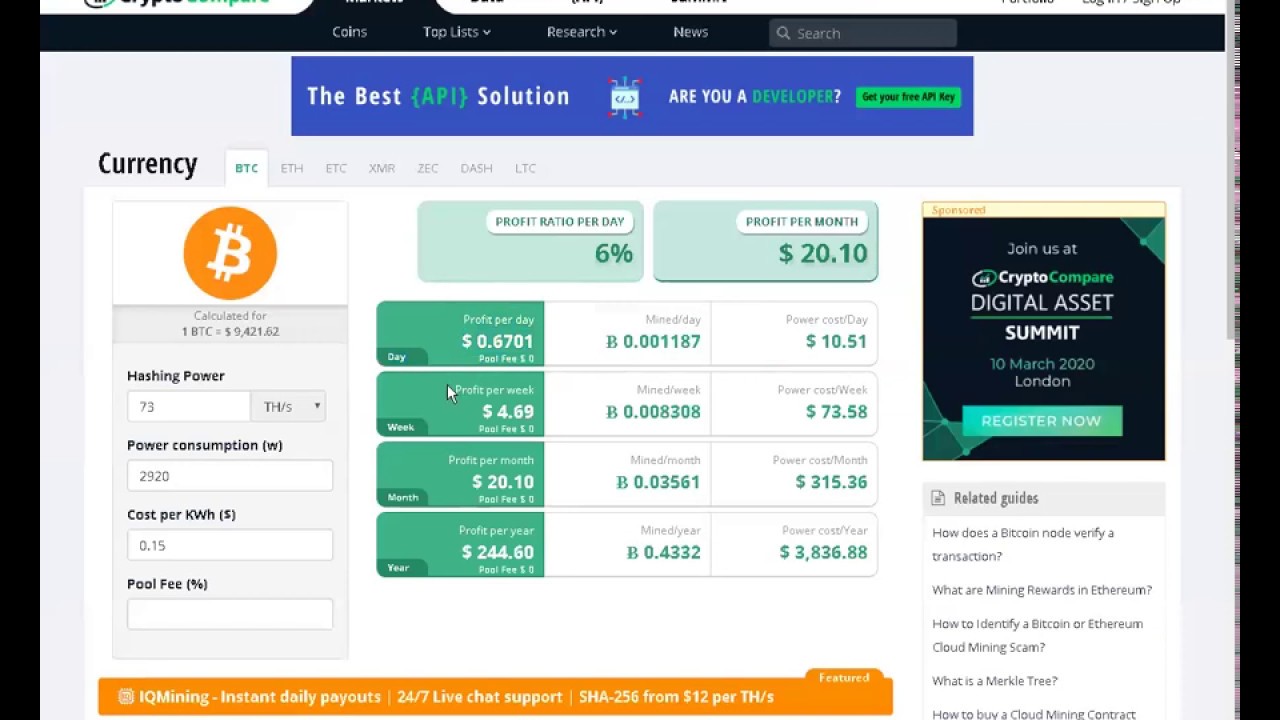Click the API banner robot icon

(x=625, y=97)
